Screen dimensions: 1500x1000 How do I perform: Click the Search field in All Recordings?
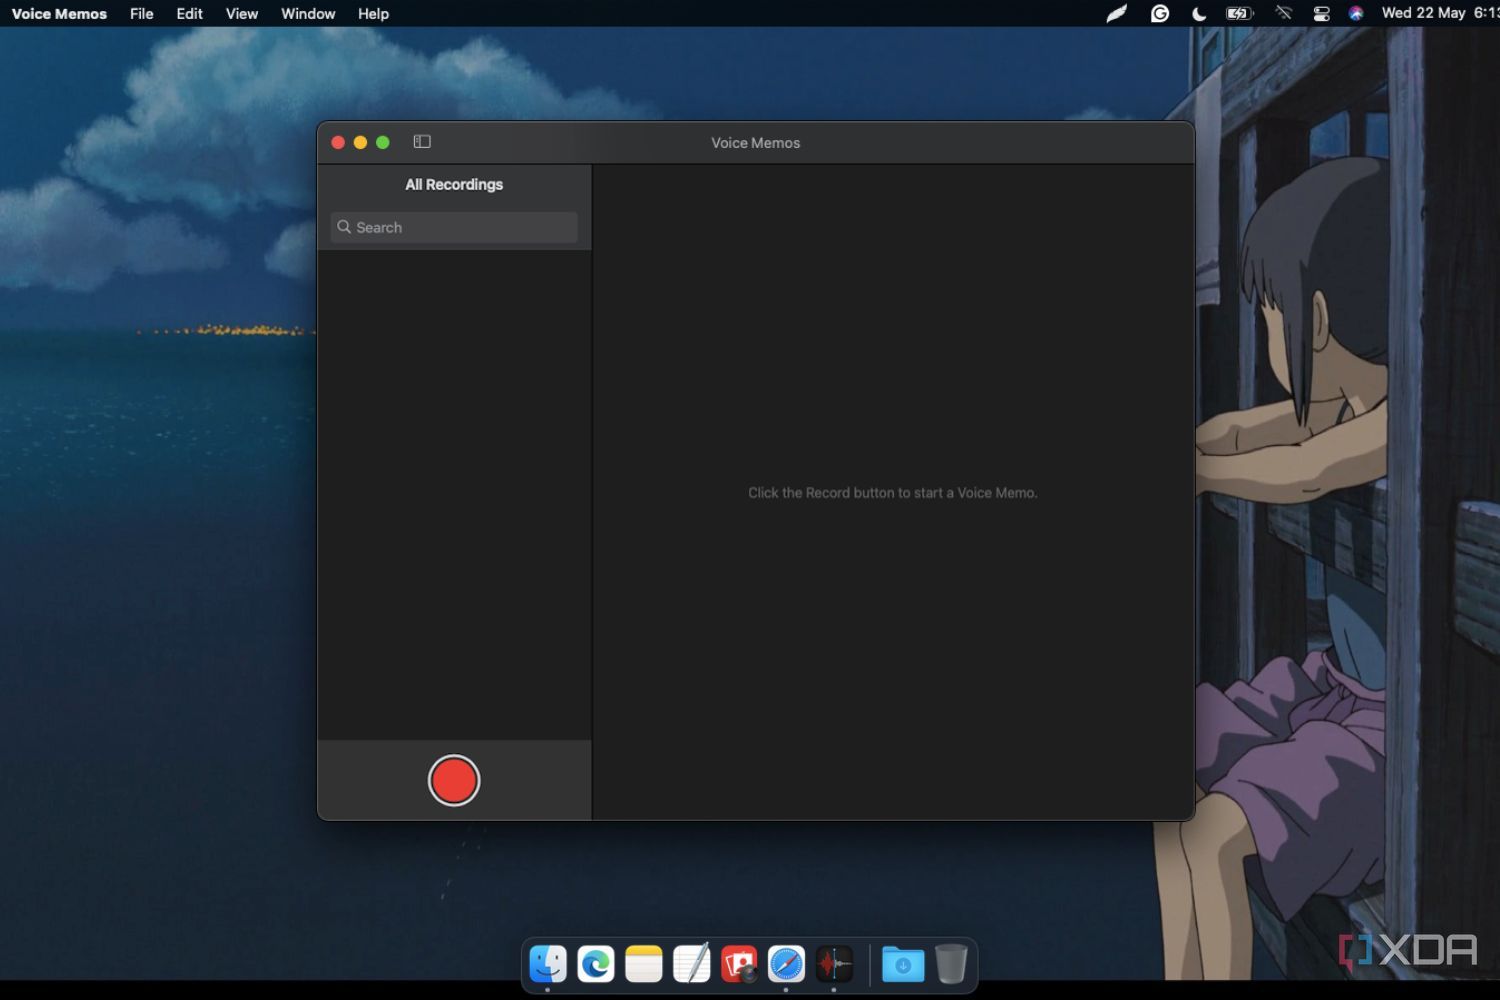coord(454,227)
